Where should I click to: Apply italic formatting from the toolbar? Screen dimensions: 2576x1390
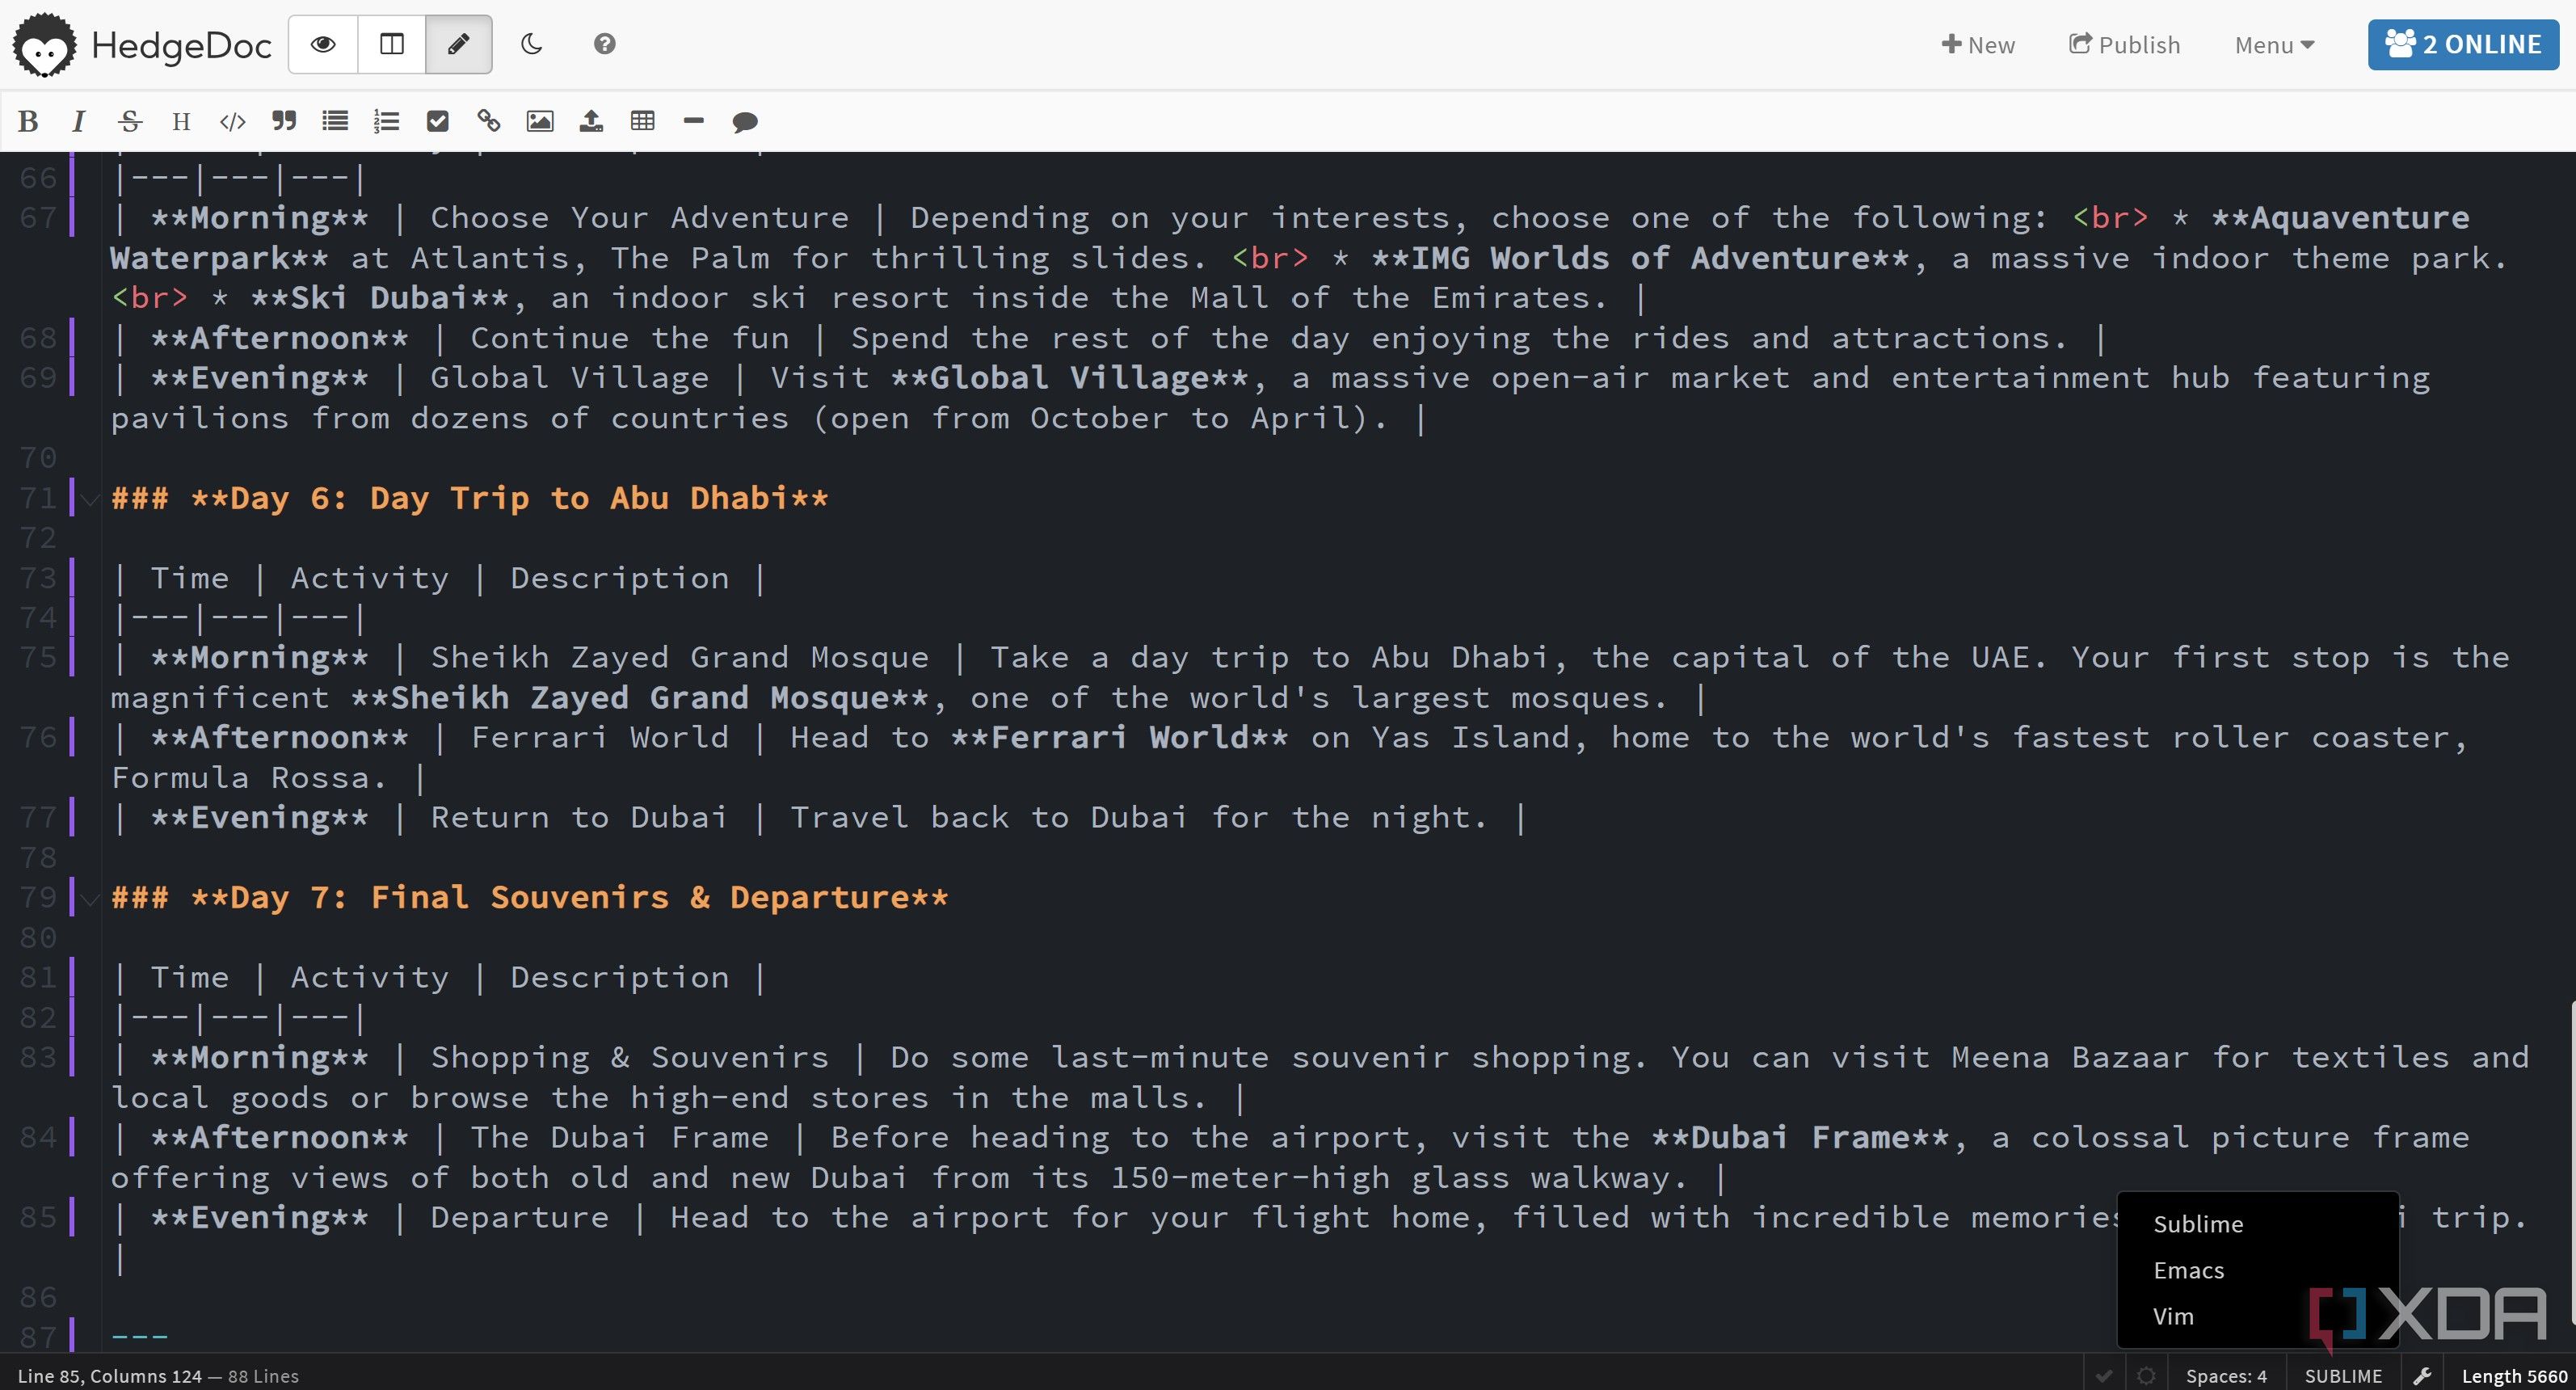(78, 122)
